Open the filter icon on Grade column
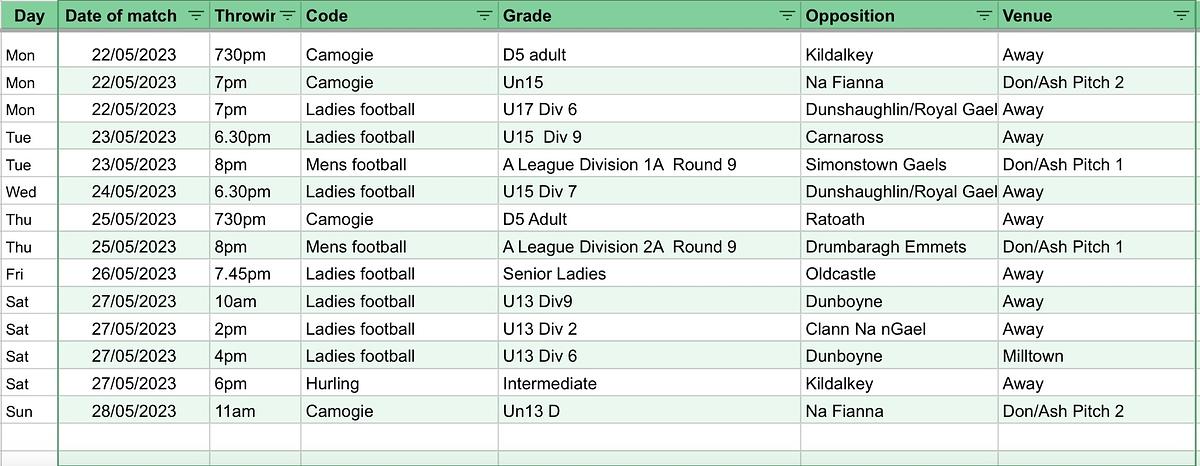 [x=788, y=16]
